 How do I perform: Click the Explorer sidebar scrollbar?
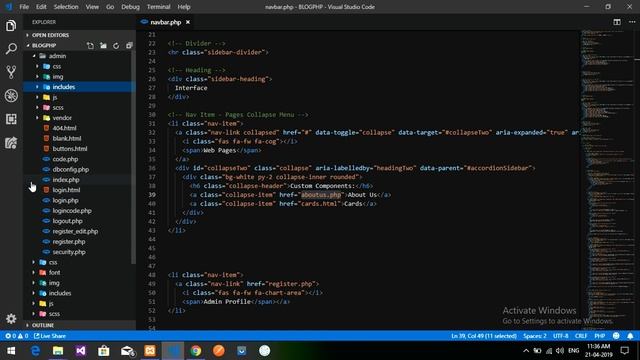tap(133, 159)
